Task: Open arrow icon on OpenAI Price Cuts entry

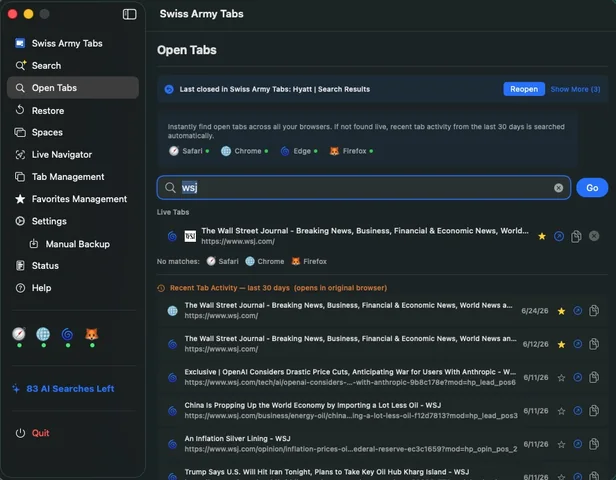Action: click(578, 377)
